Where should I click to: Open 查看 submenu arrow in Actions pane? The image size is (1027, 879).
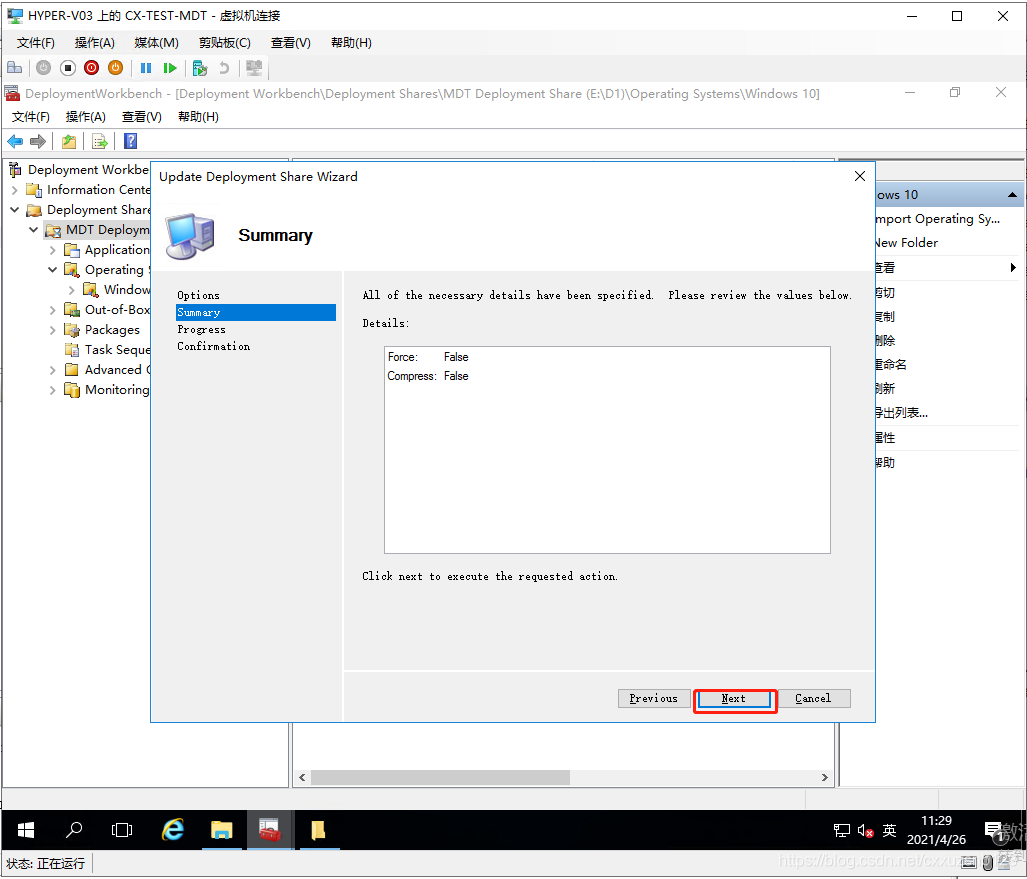1013,267
